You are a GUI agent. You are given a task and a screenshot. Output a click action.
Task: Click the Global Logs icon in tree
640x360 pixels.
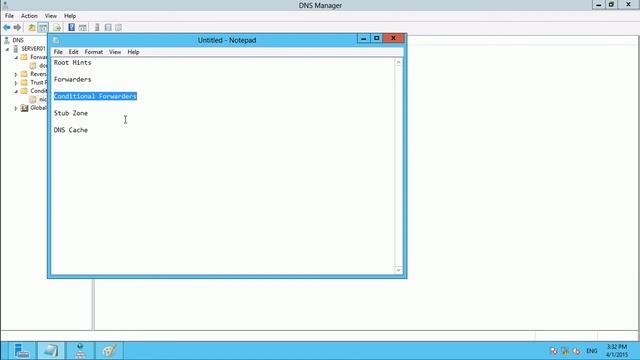(x=24, y=108)
